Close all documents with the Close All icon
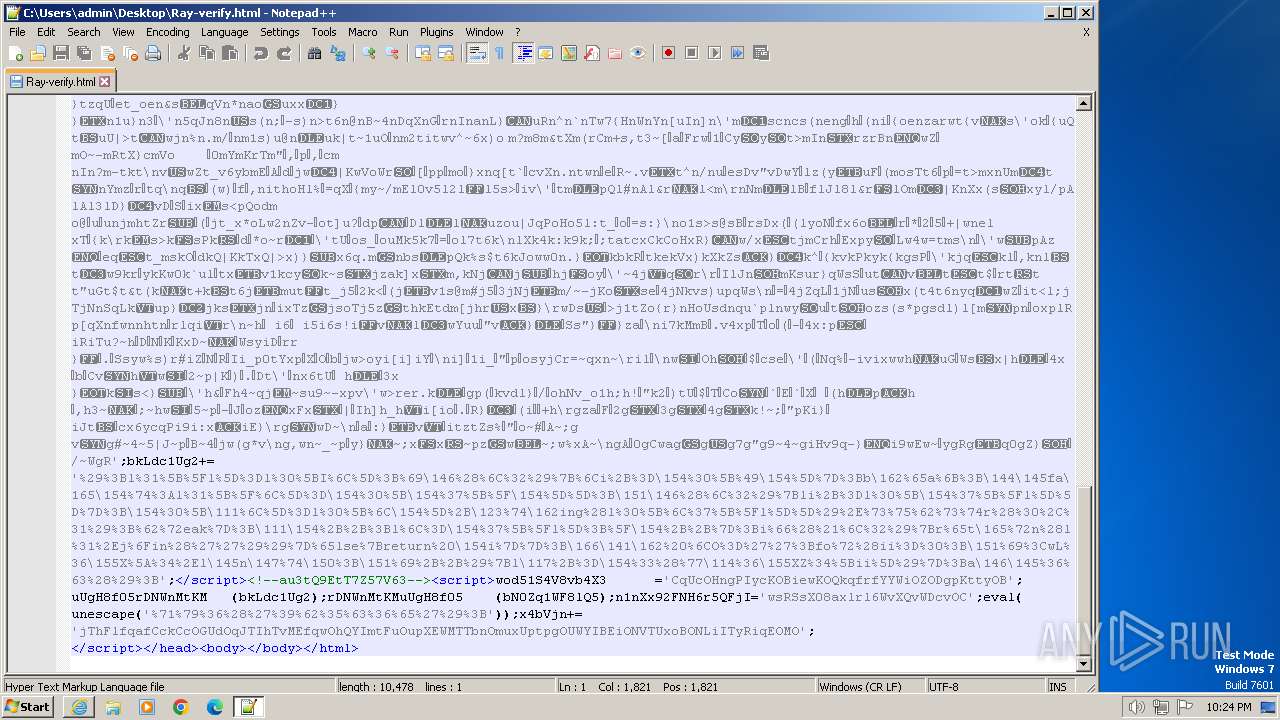The width and height of the screenshot is (1280, 720). 130,53
